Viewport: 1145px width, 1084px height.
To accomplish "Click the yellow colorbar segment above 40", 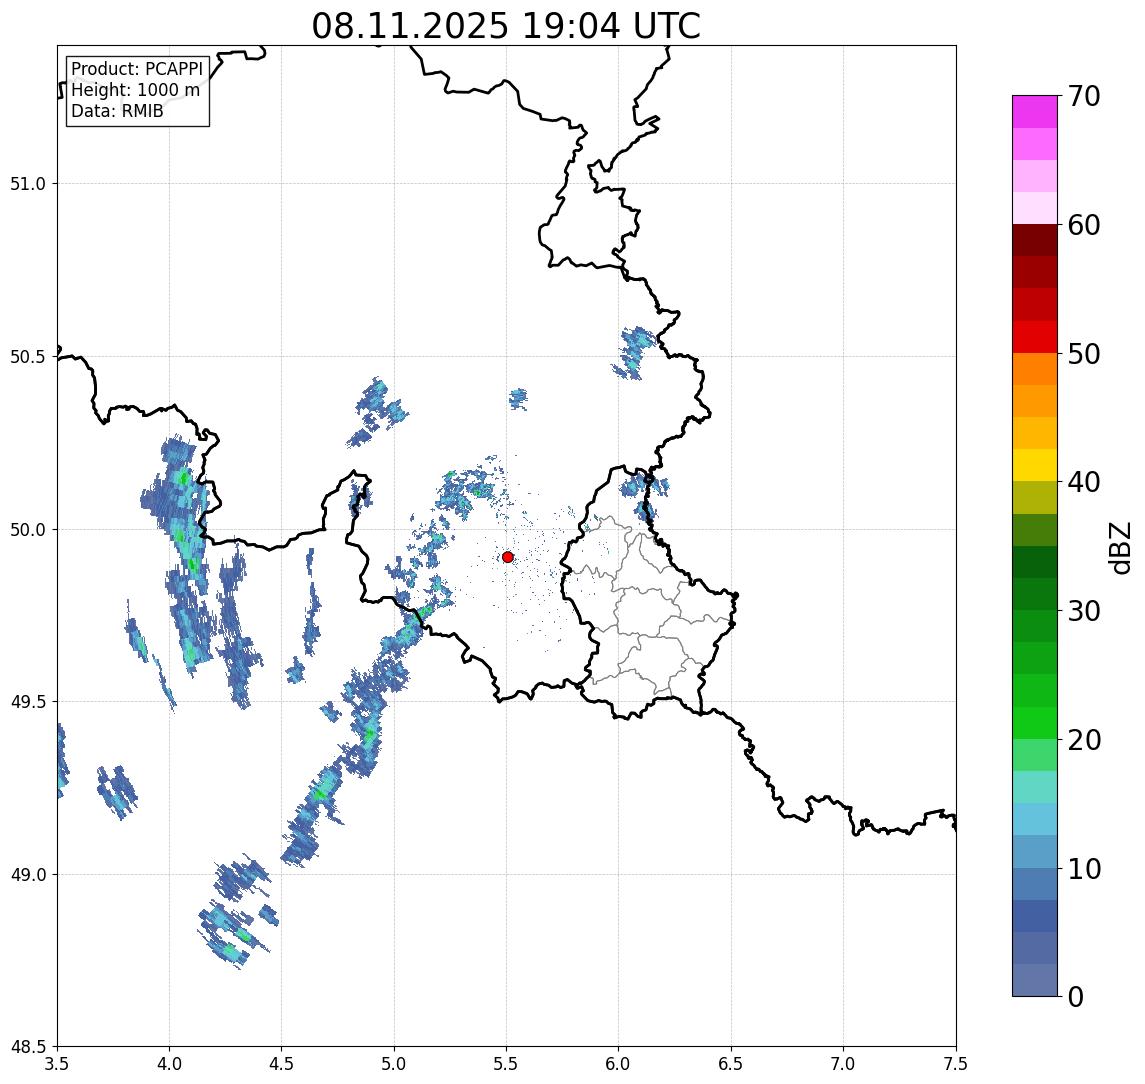I will point(1035,465).
